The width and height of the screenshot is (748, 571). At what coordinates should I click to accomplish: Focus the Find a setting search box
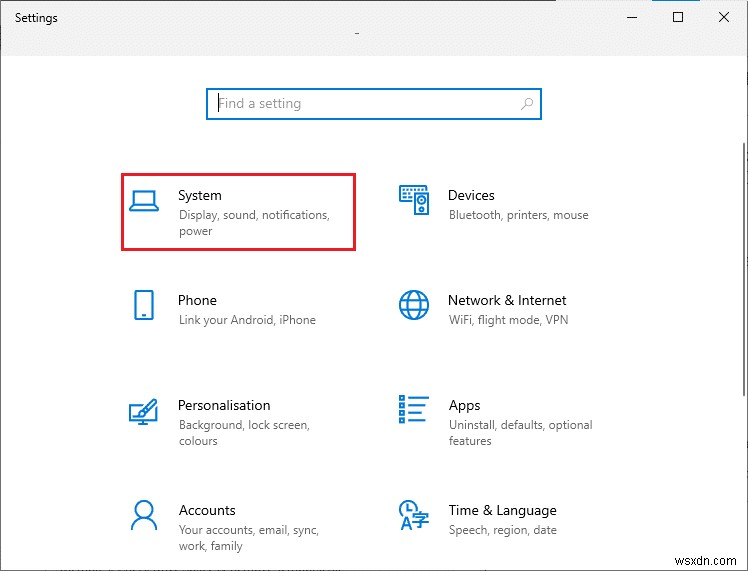(x=374, y=104)
